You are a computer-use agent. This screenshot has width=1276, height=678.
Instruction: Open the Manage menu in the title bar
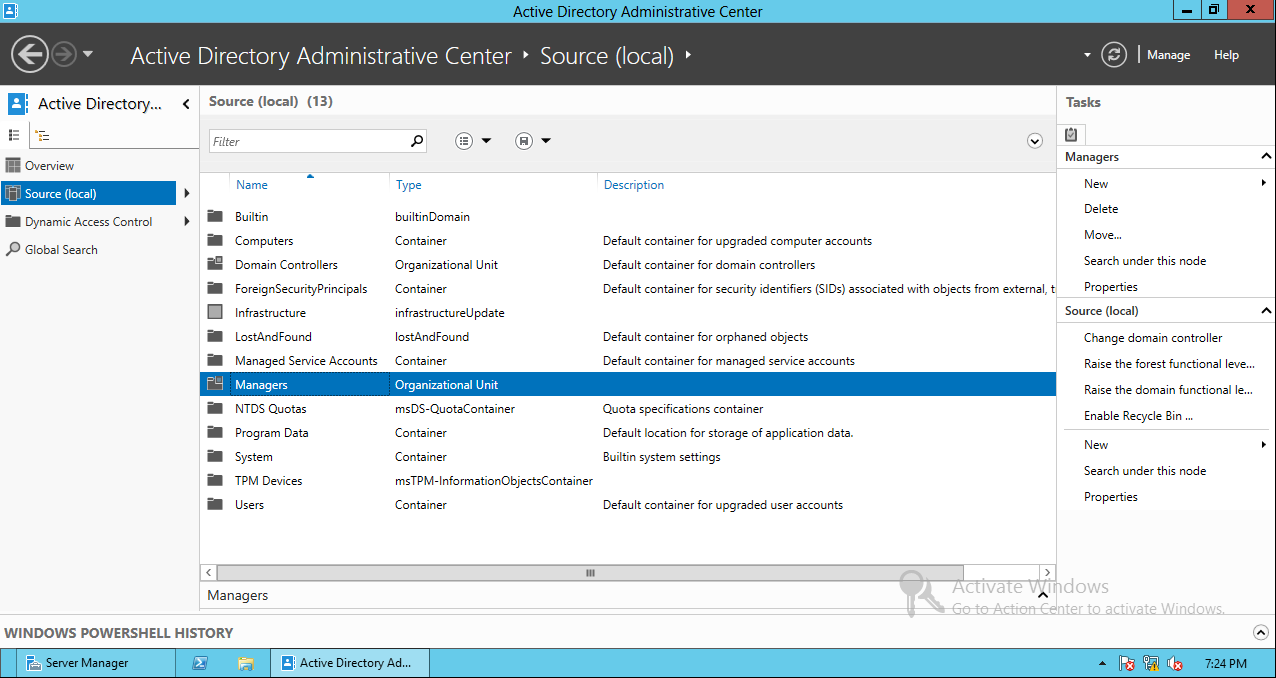tap(1167, 55)
